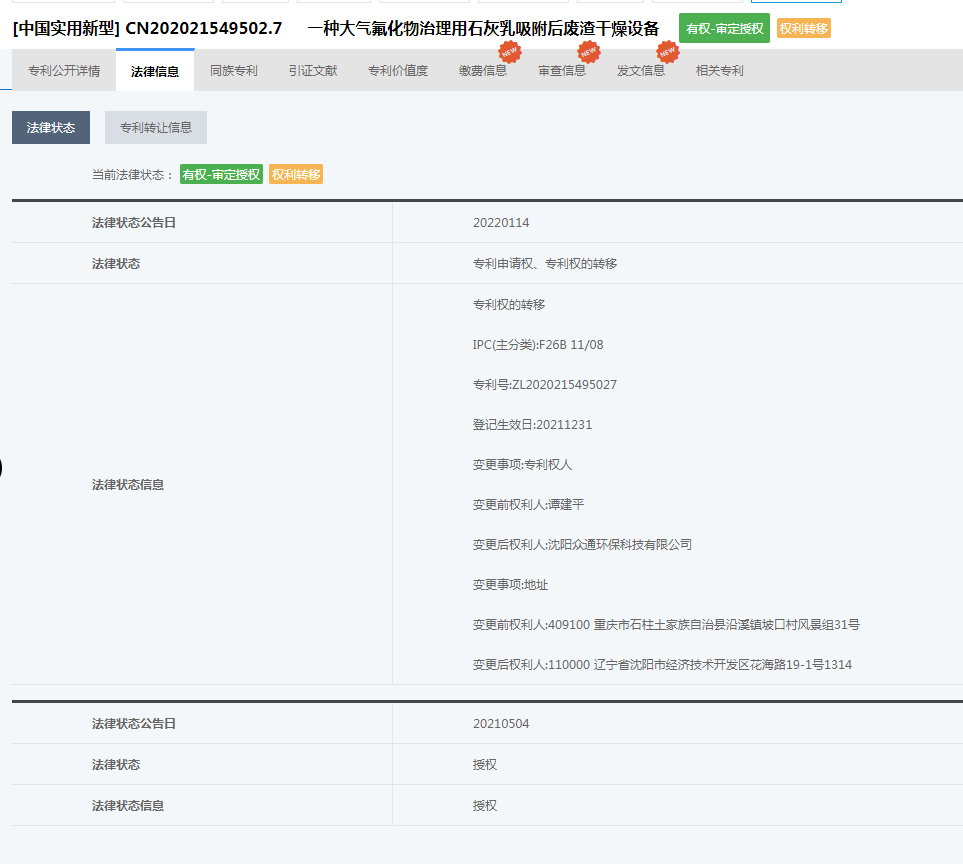This screenshot has width=963, height=864.
Task: Click the green 有权-审定授权 tag beside the title
Action: tap(724, 28)
